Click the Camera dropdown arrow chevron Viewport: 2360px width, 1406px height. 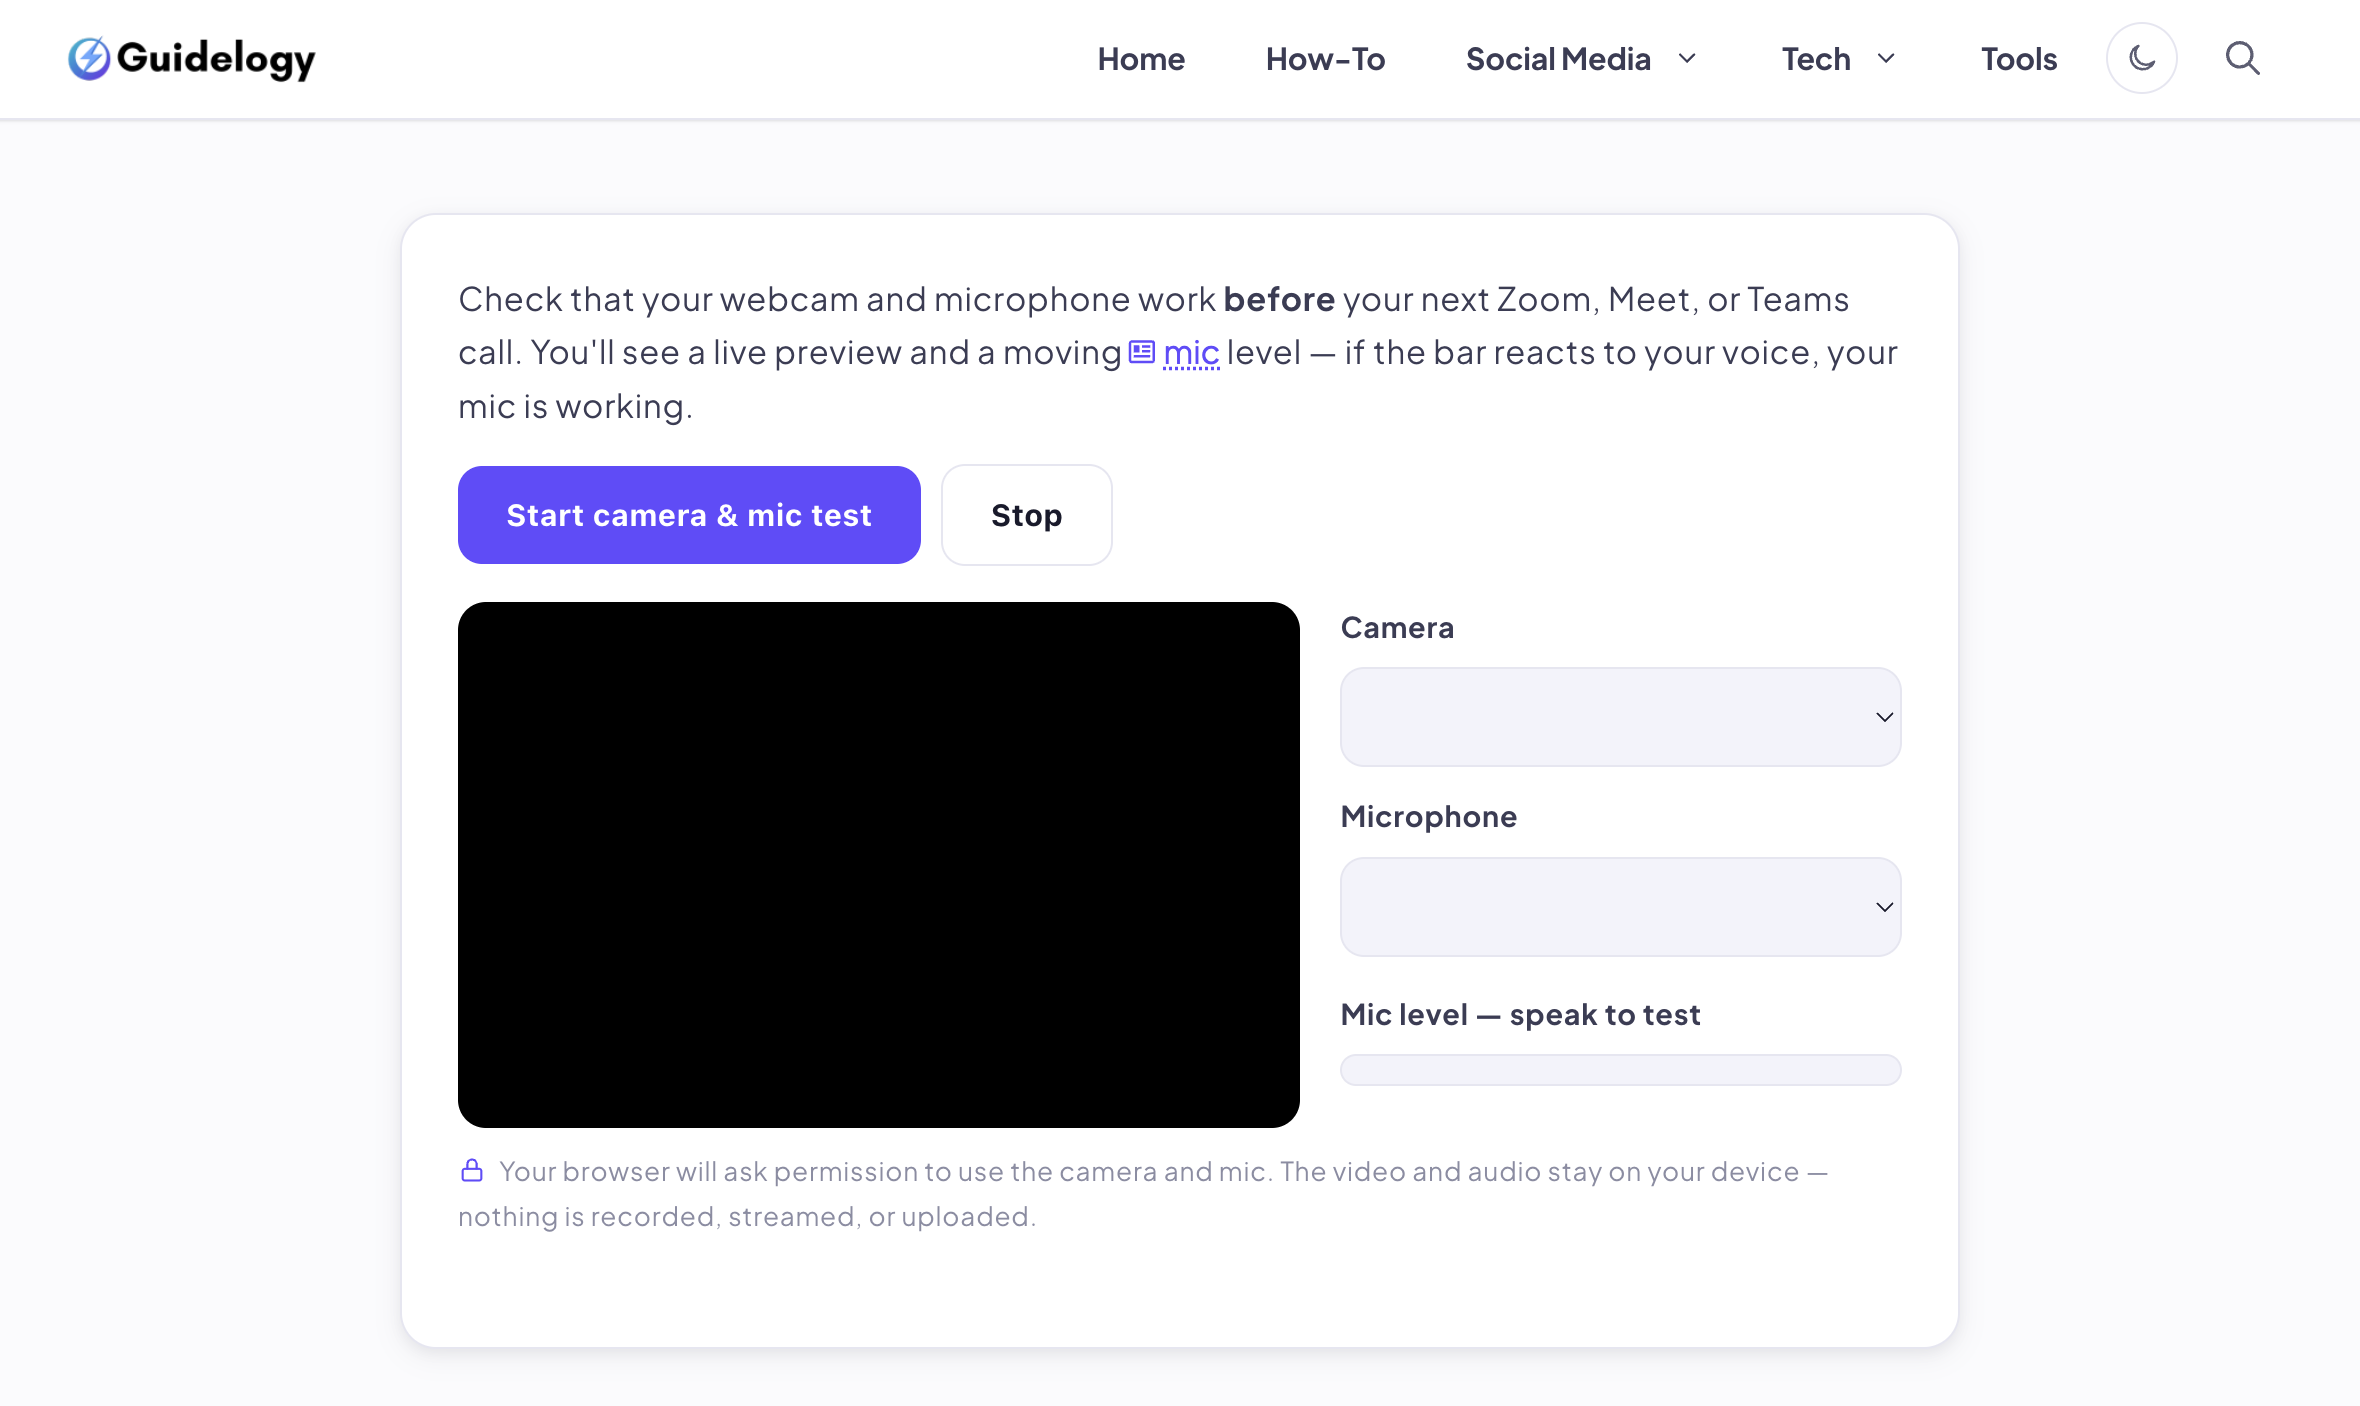click(1884, 717)
